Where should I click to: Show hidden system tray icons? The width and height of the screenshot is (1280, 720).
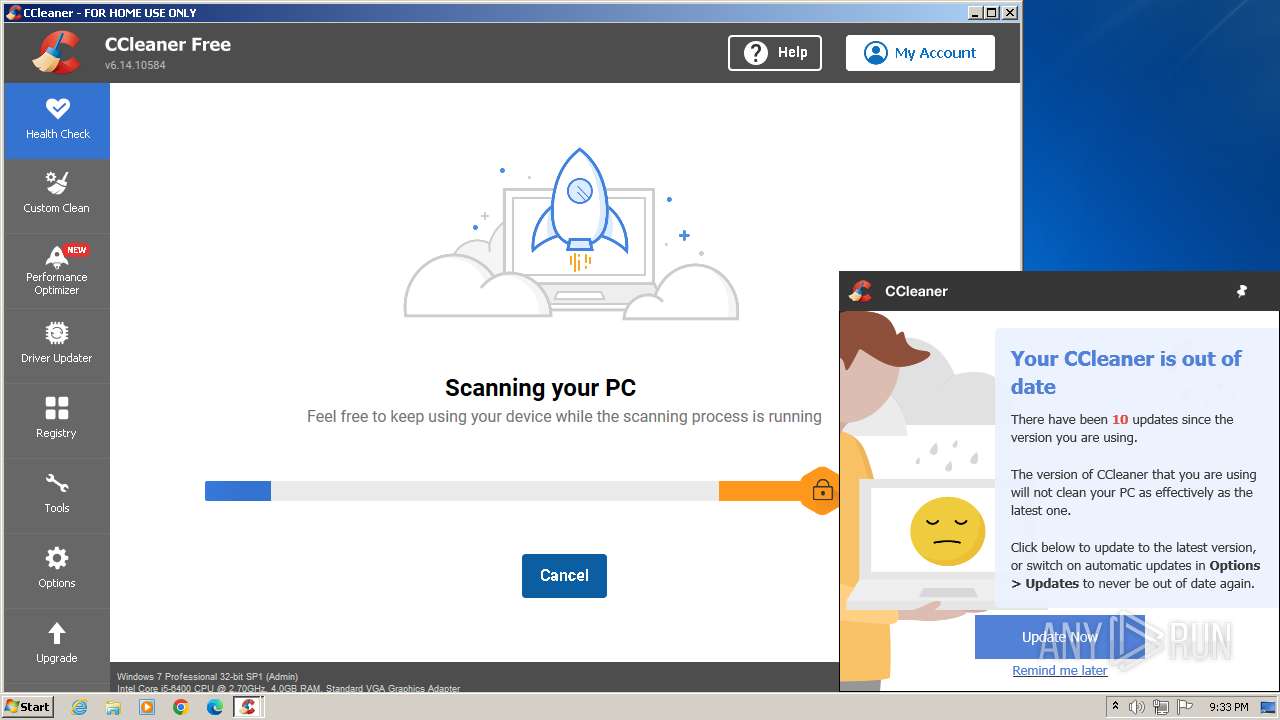coord(1115,707)
